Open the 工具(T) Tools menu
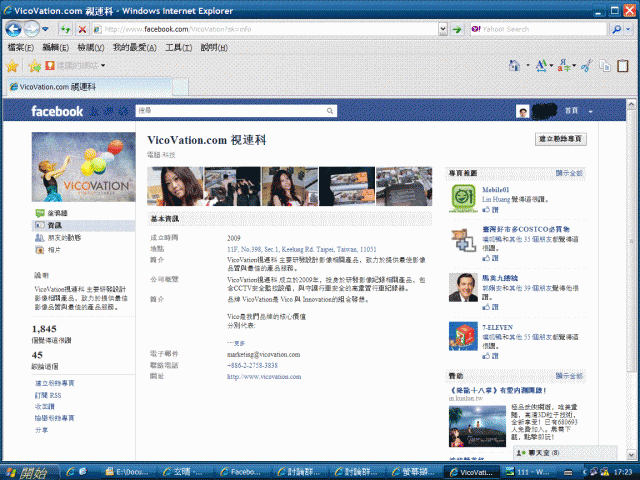The image size is (640, 480). [x=178, y=47]
